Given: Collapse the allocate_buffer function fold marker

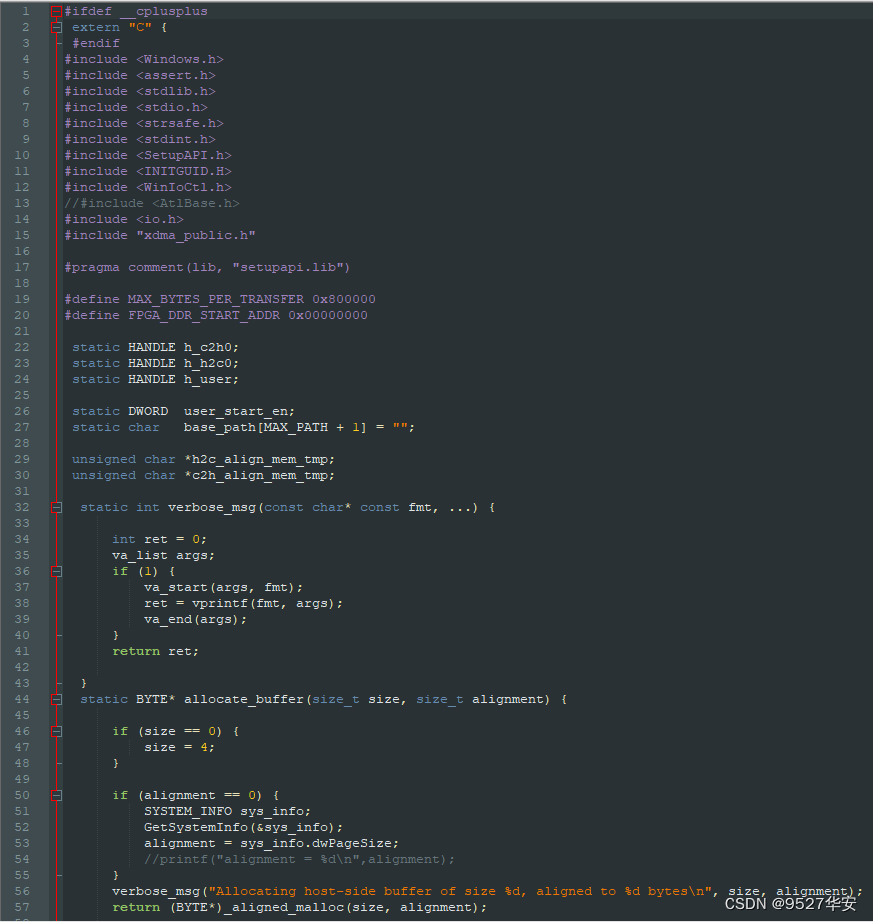Looking at the screenshot, I should coord(57,699).
